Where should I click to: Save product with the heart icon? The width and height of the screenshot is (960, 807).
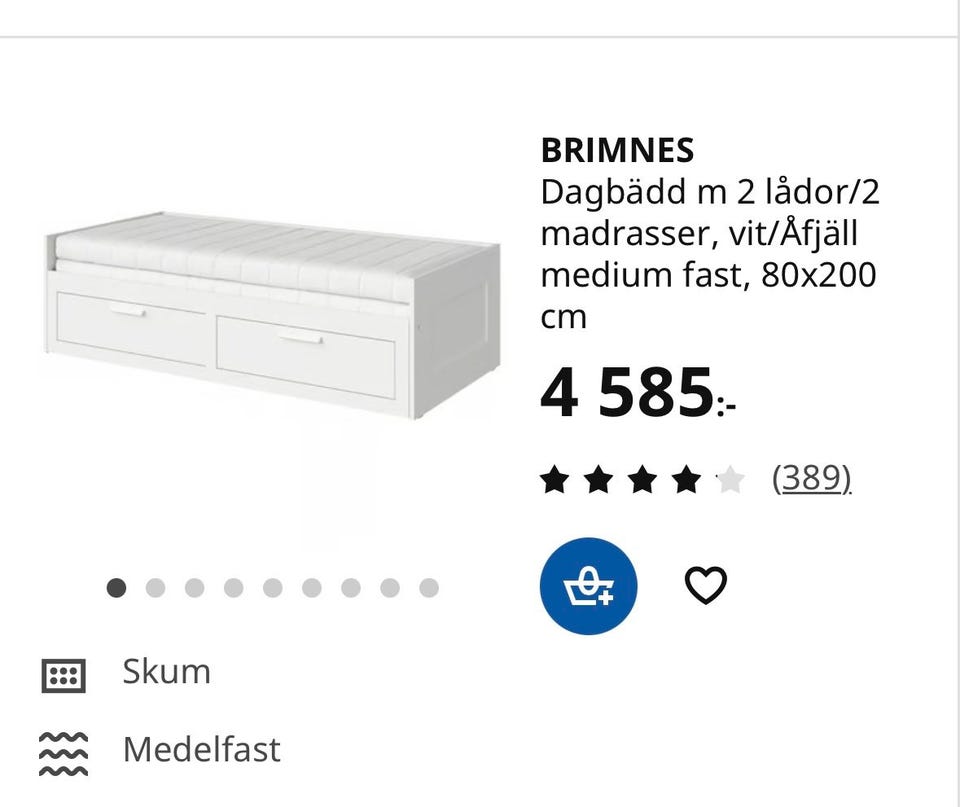pos(705,585)
